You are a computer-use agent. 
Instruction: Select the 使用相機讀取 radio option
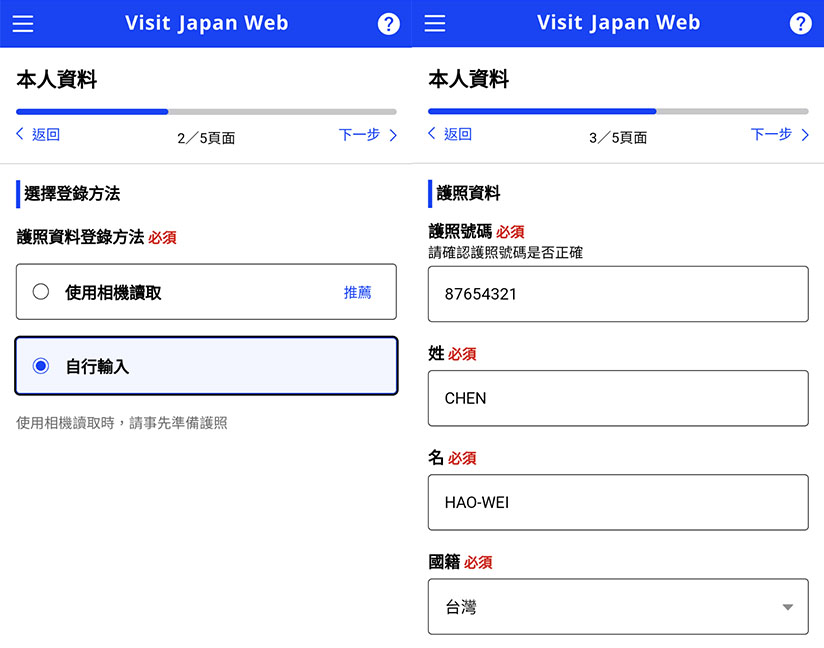(206, 292)
